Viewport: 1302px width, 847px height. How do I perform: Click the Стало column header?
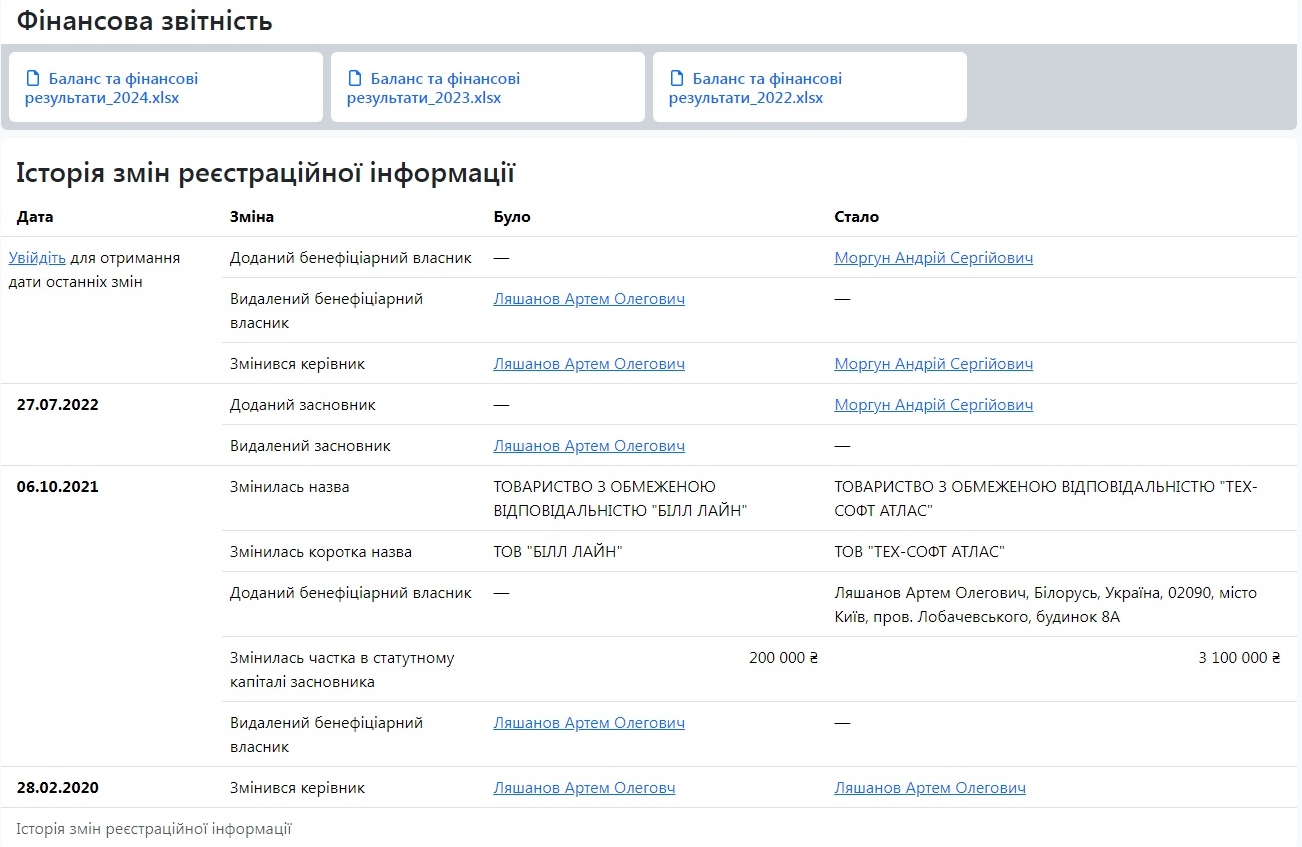(856, 217)
